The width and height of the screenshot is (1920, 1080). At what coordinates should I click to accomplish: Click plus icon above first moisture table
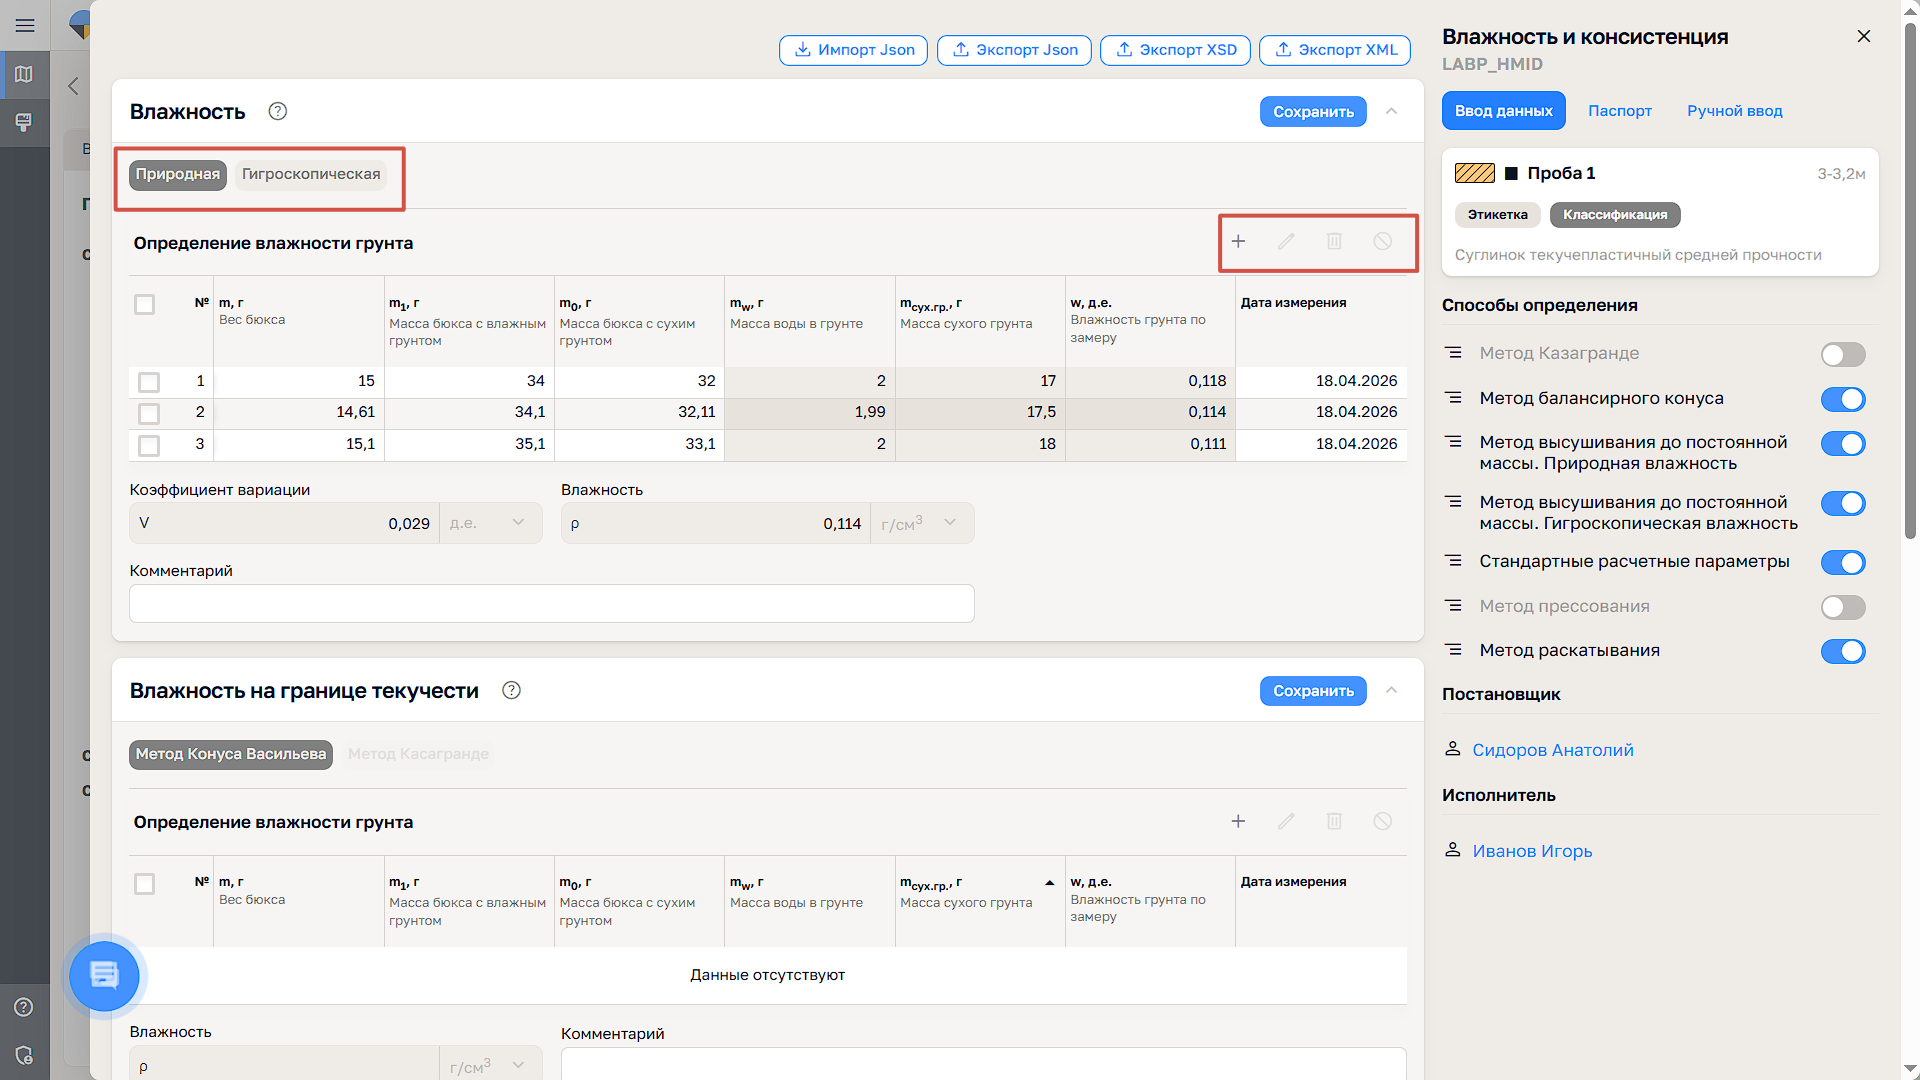point(1238,241)
